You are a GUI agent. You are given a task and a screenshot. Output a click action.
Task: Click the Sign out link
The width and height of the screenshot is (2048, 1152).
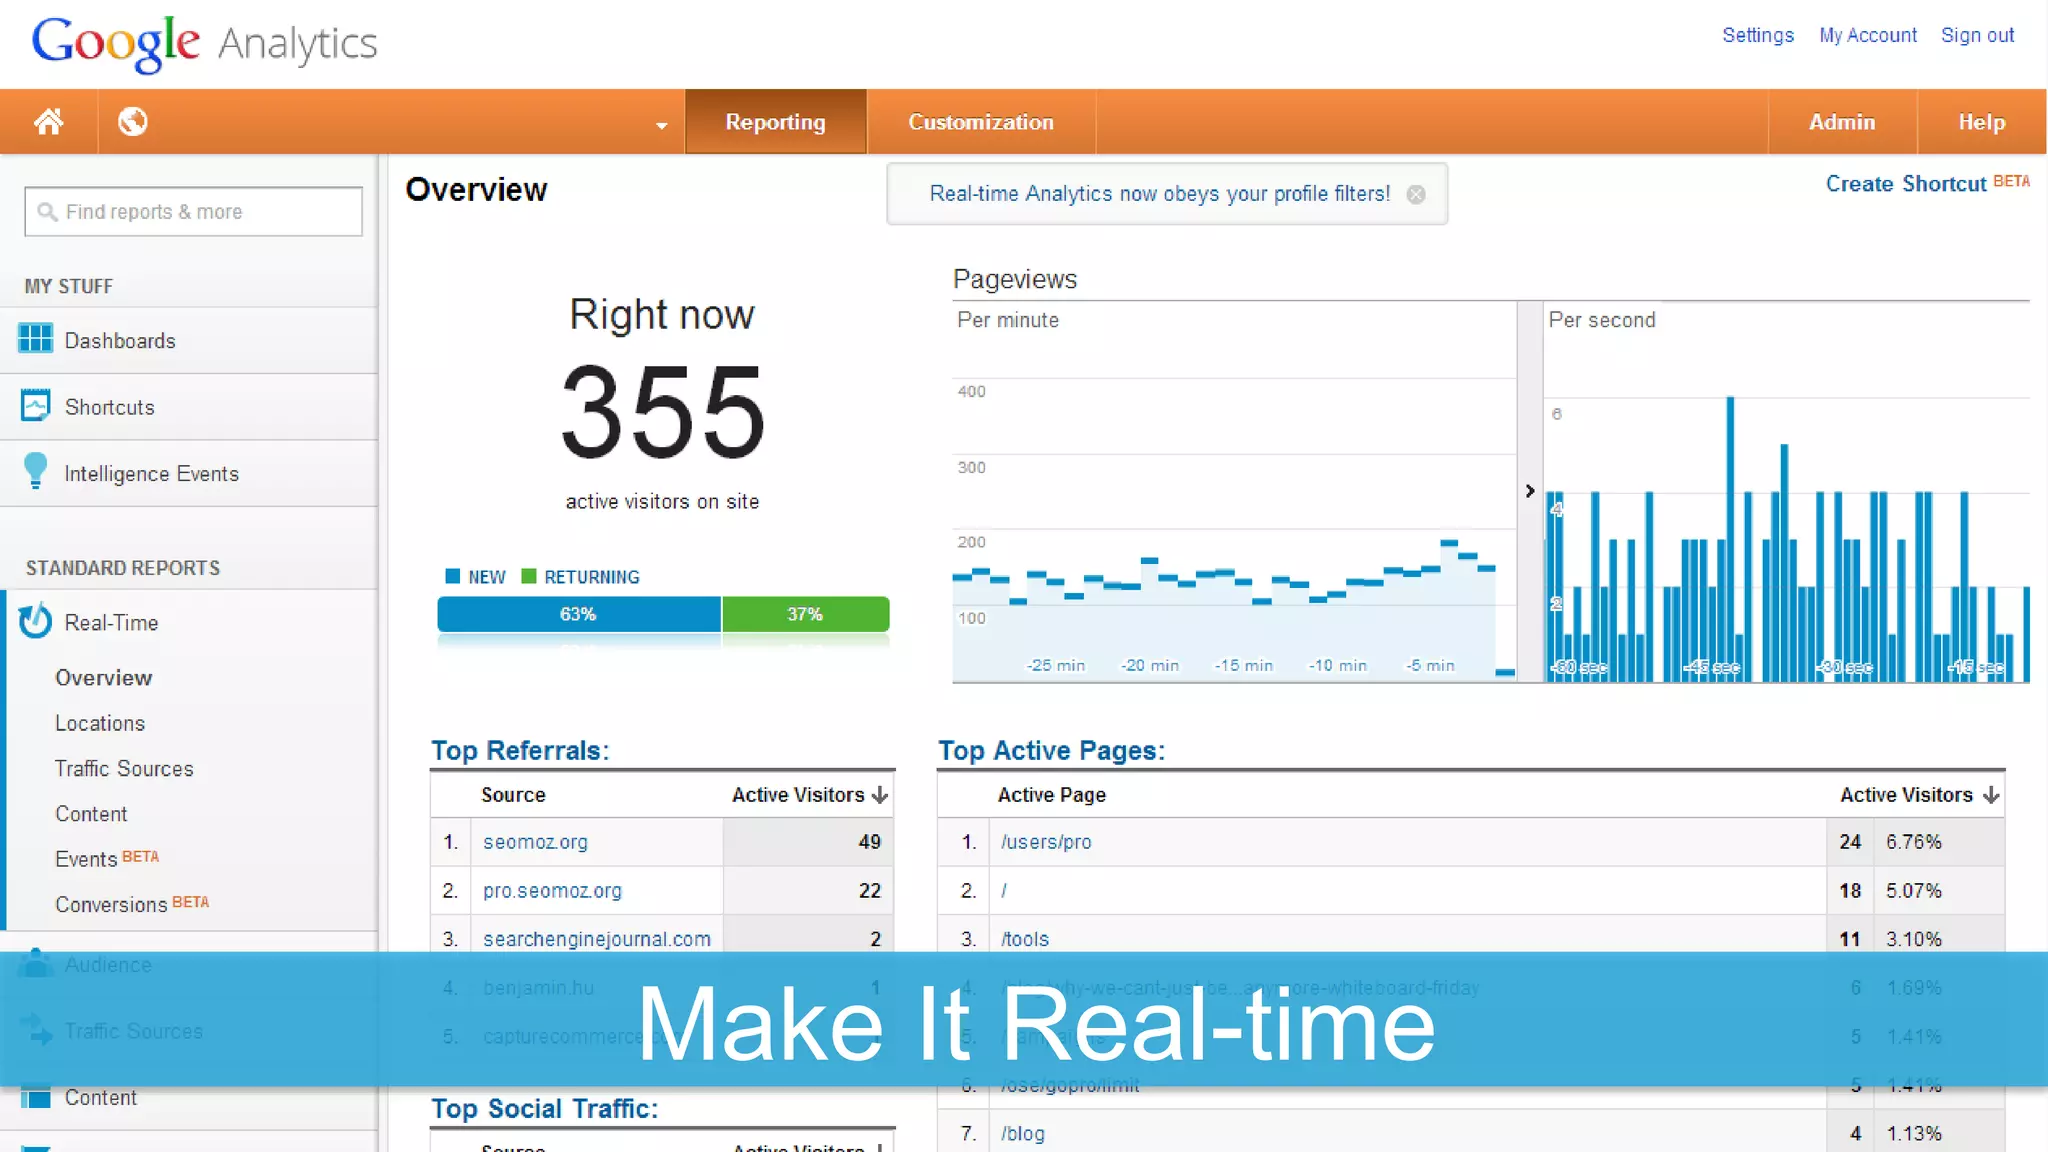[x=1977, y=35]
